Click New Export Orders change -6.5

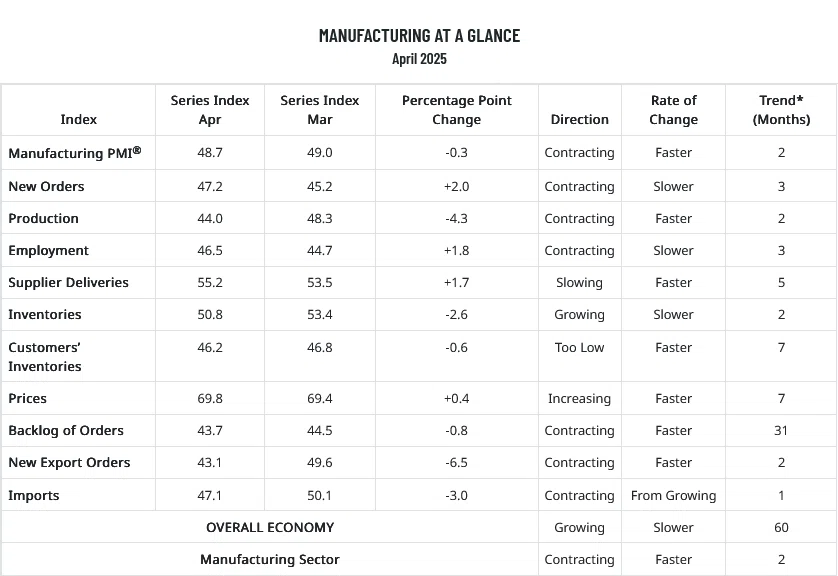(456, 463)
